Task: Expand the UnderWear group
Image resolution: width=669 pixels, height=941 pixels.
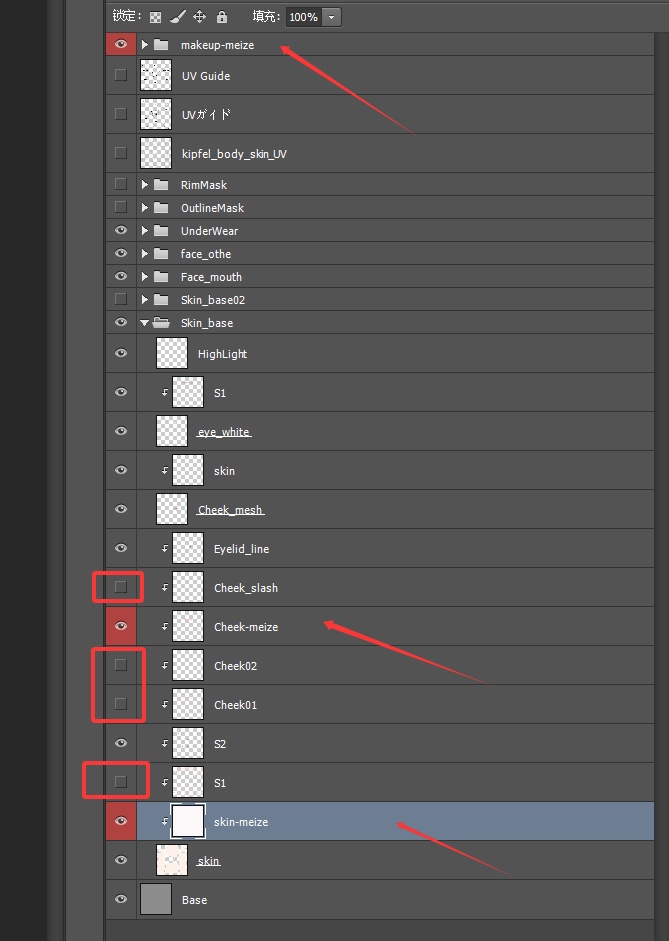Action: (x=144, y=230)
